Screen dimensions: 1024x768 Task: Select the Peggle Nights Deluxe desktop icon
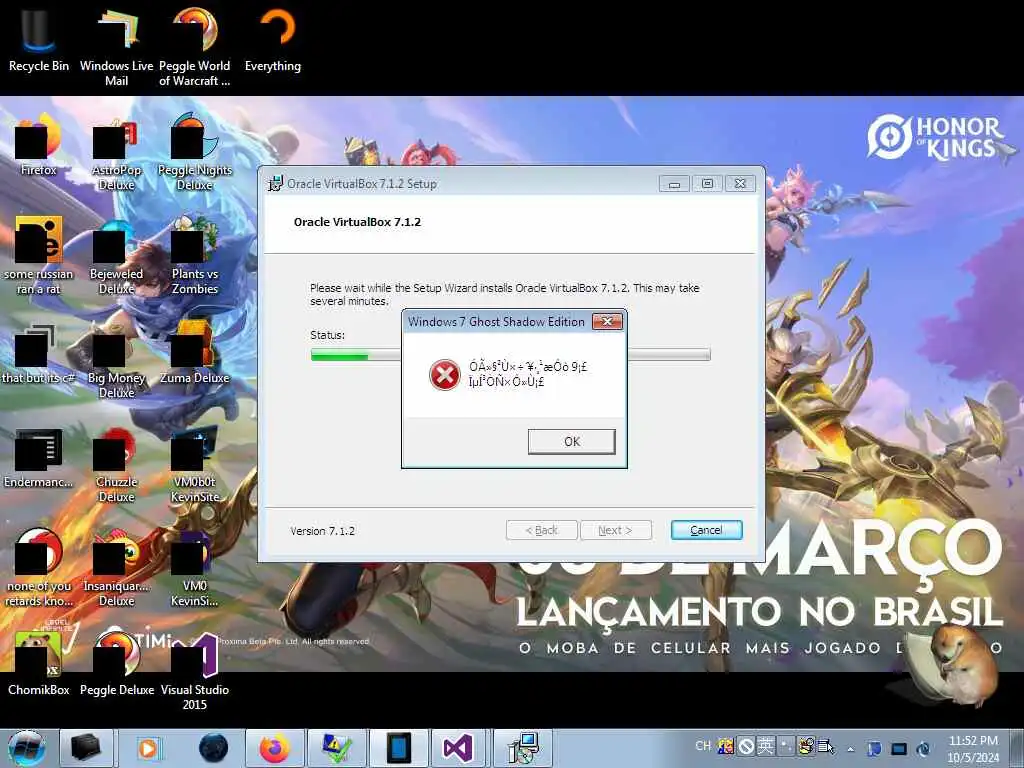[195, 152]
